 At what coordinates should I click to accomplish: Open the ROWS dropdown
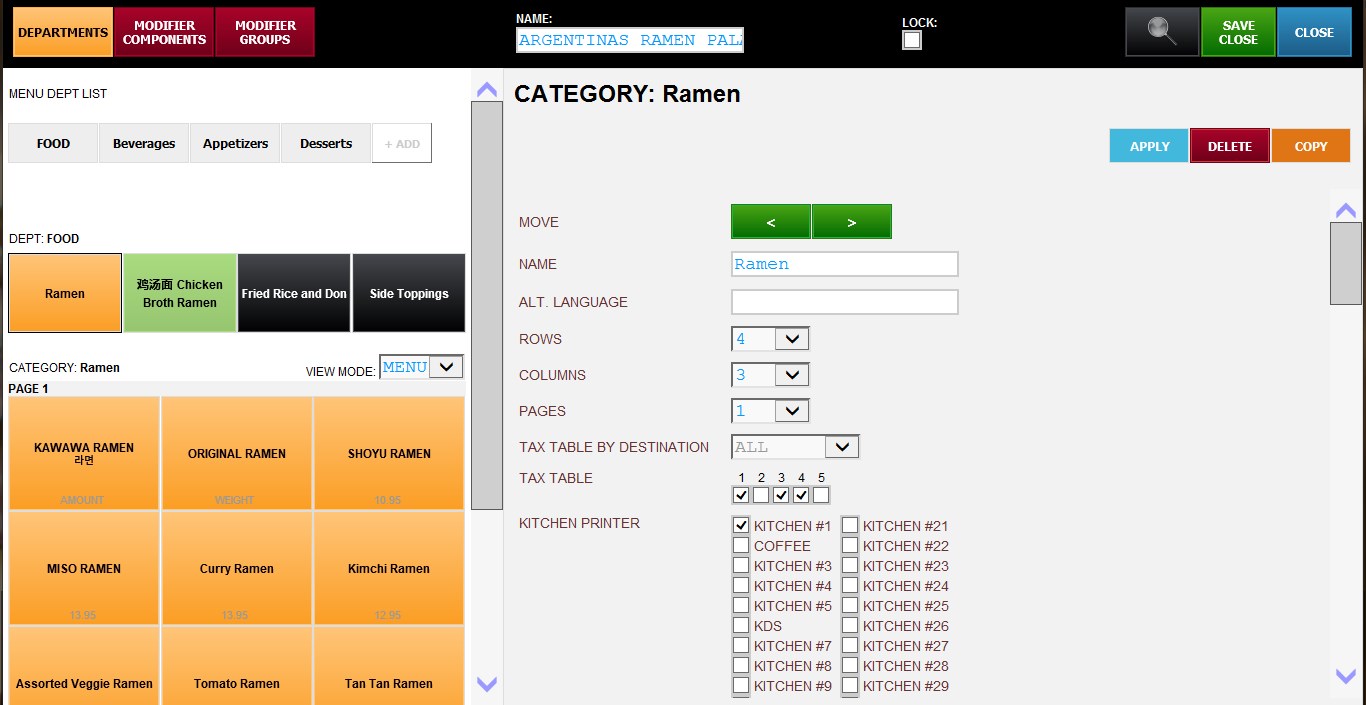pyautogui.click(x=770, y=339)
